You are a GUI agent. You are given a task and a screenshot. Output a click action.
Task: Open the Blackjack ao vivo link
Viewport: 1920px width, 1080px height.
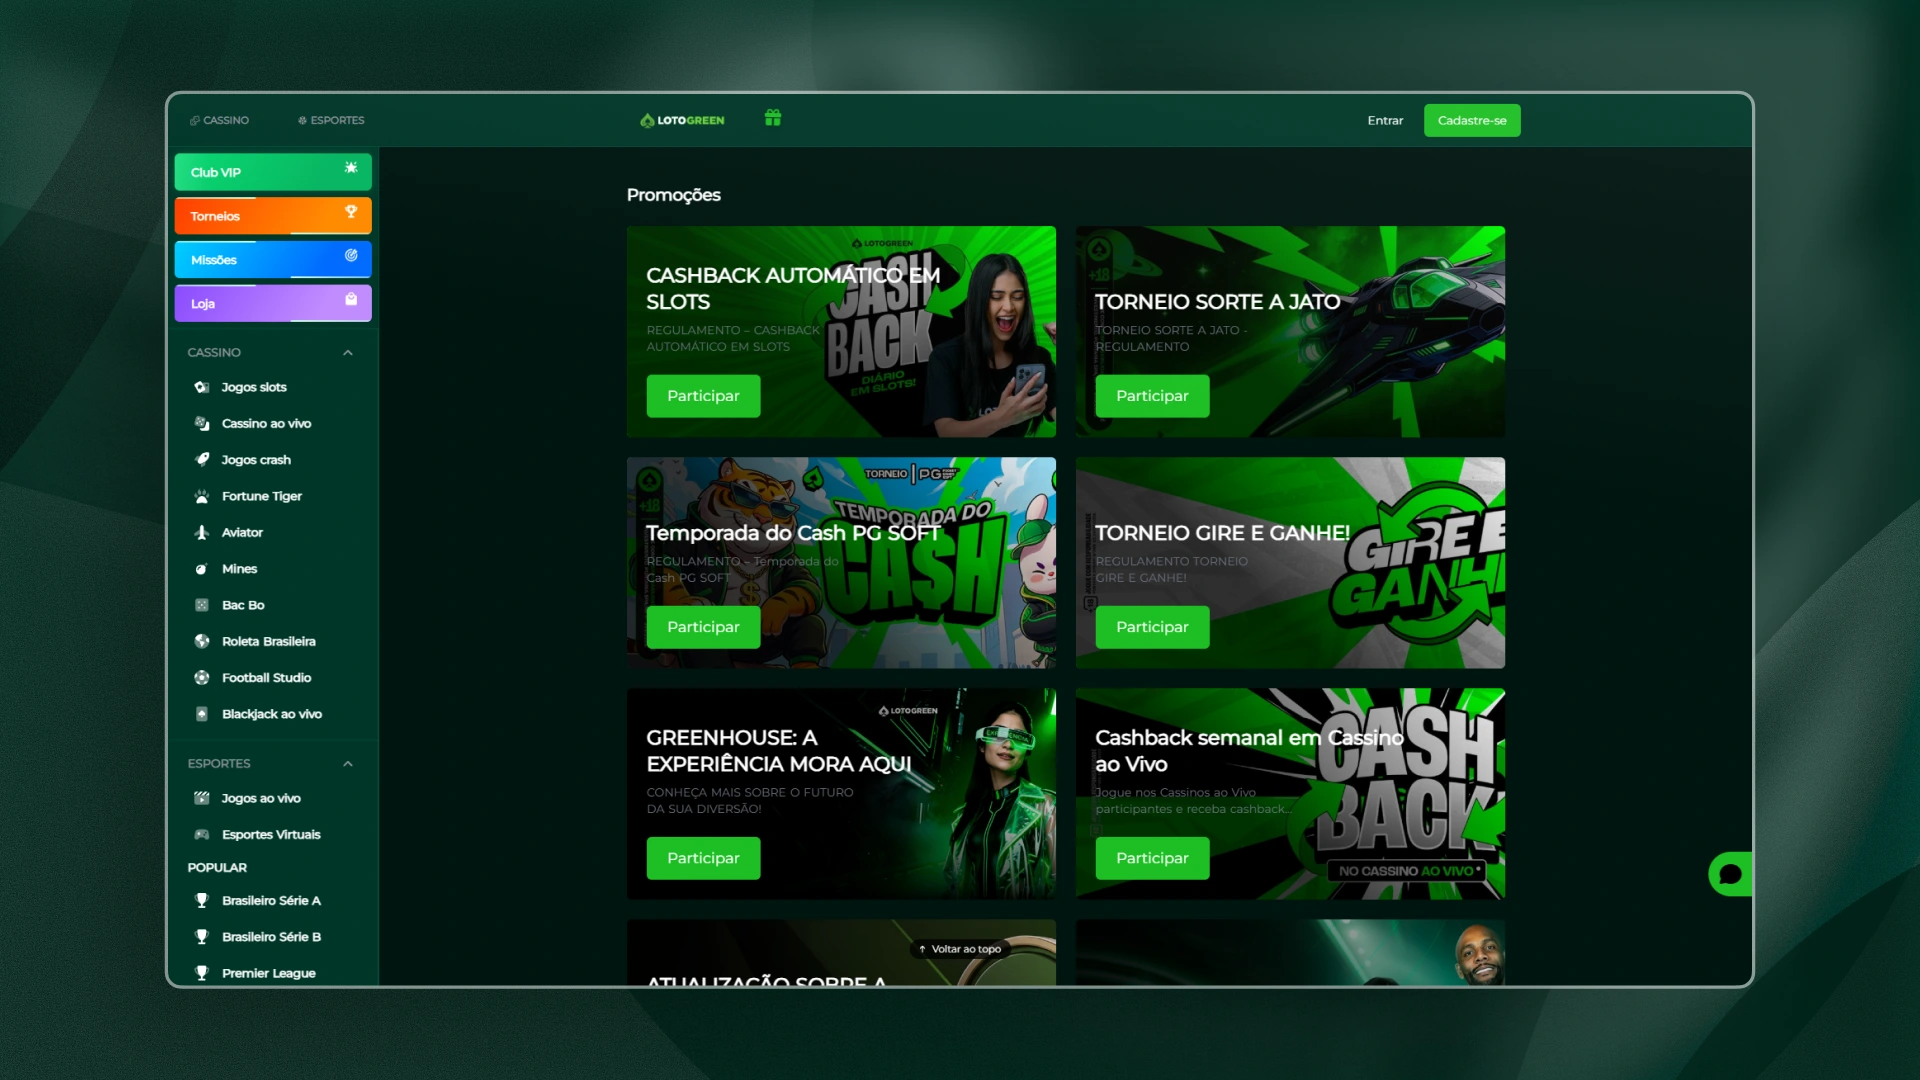[272, 714]
